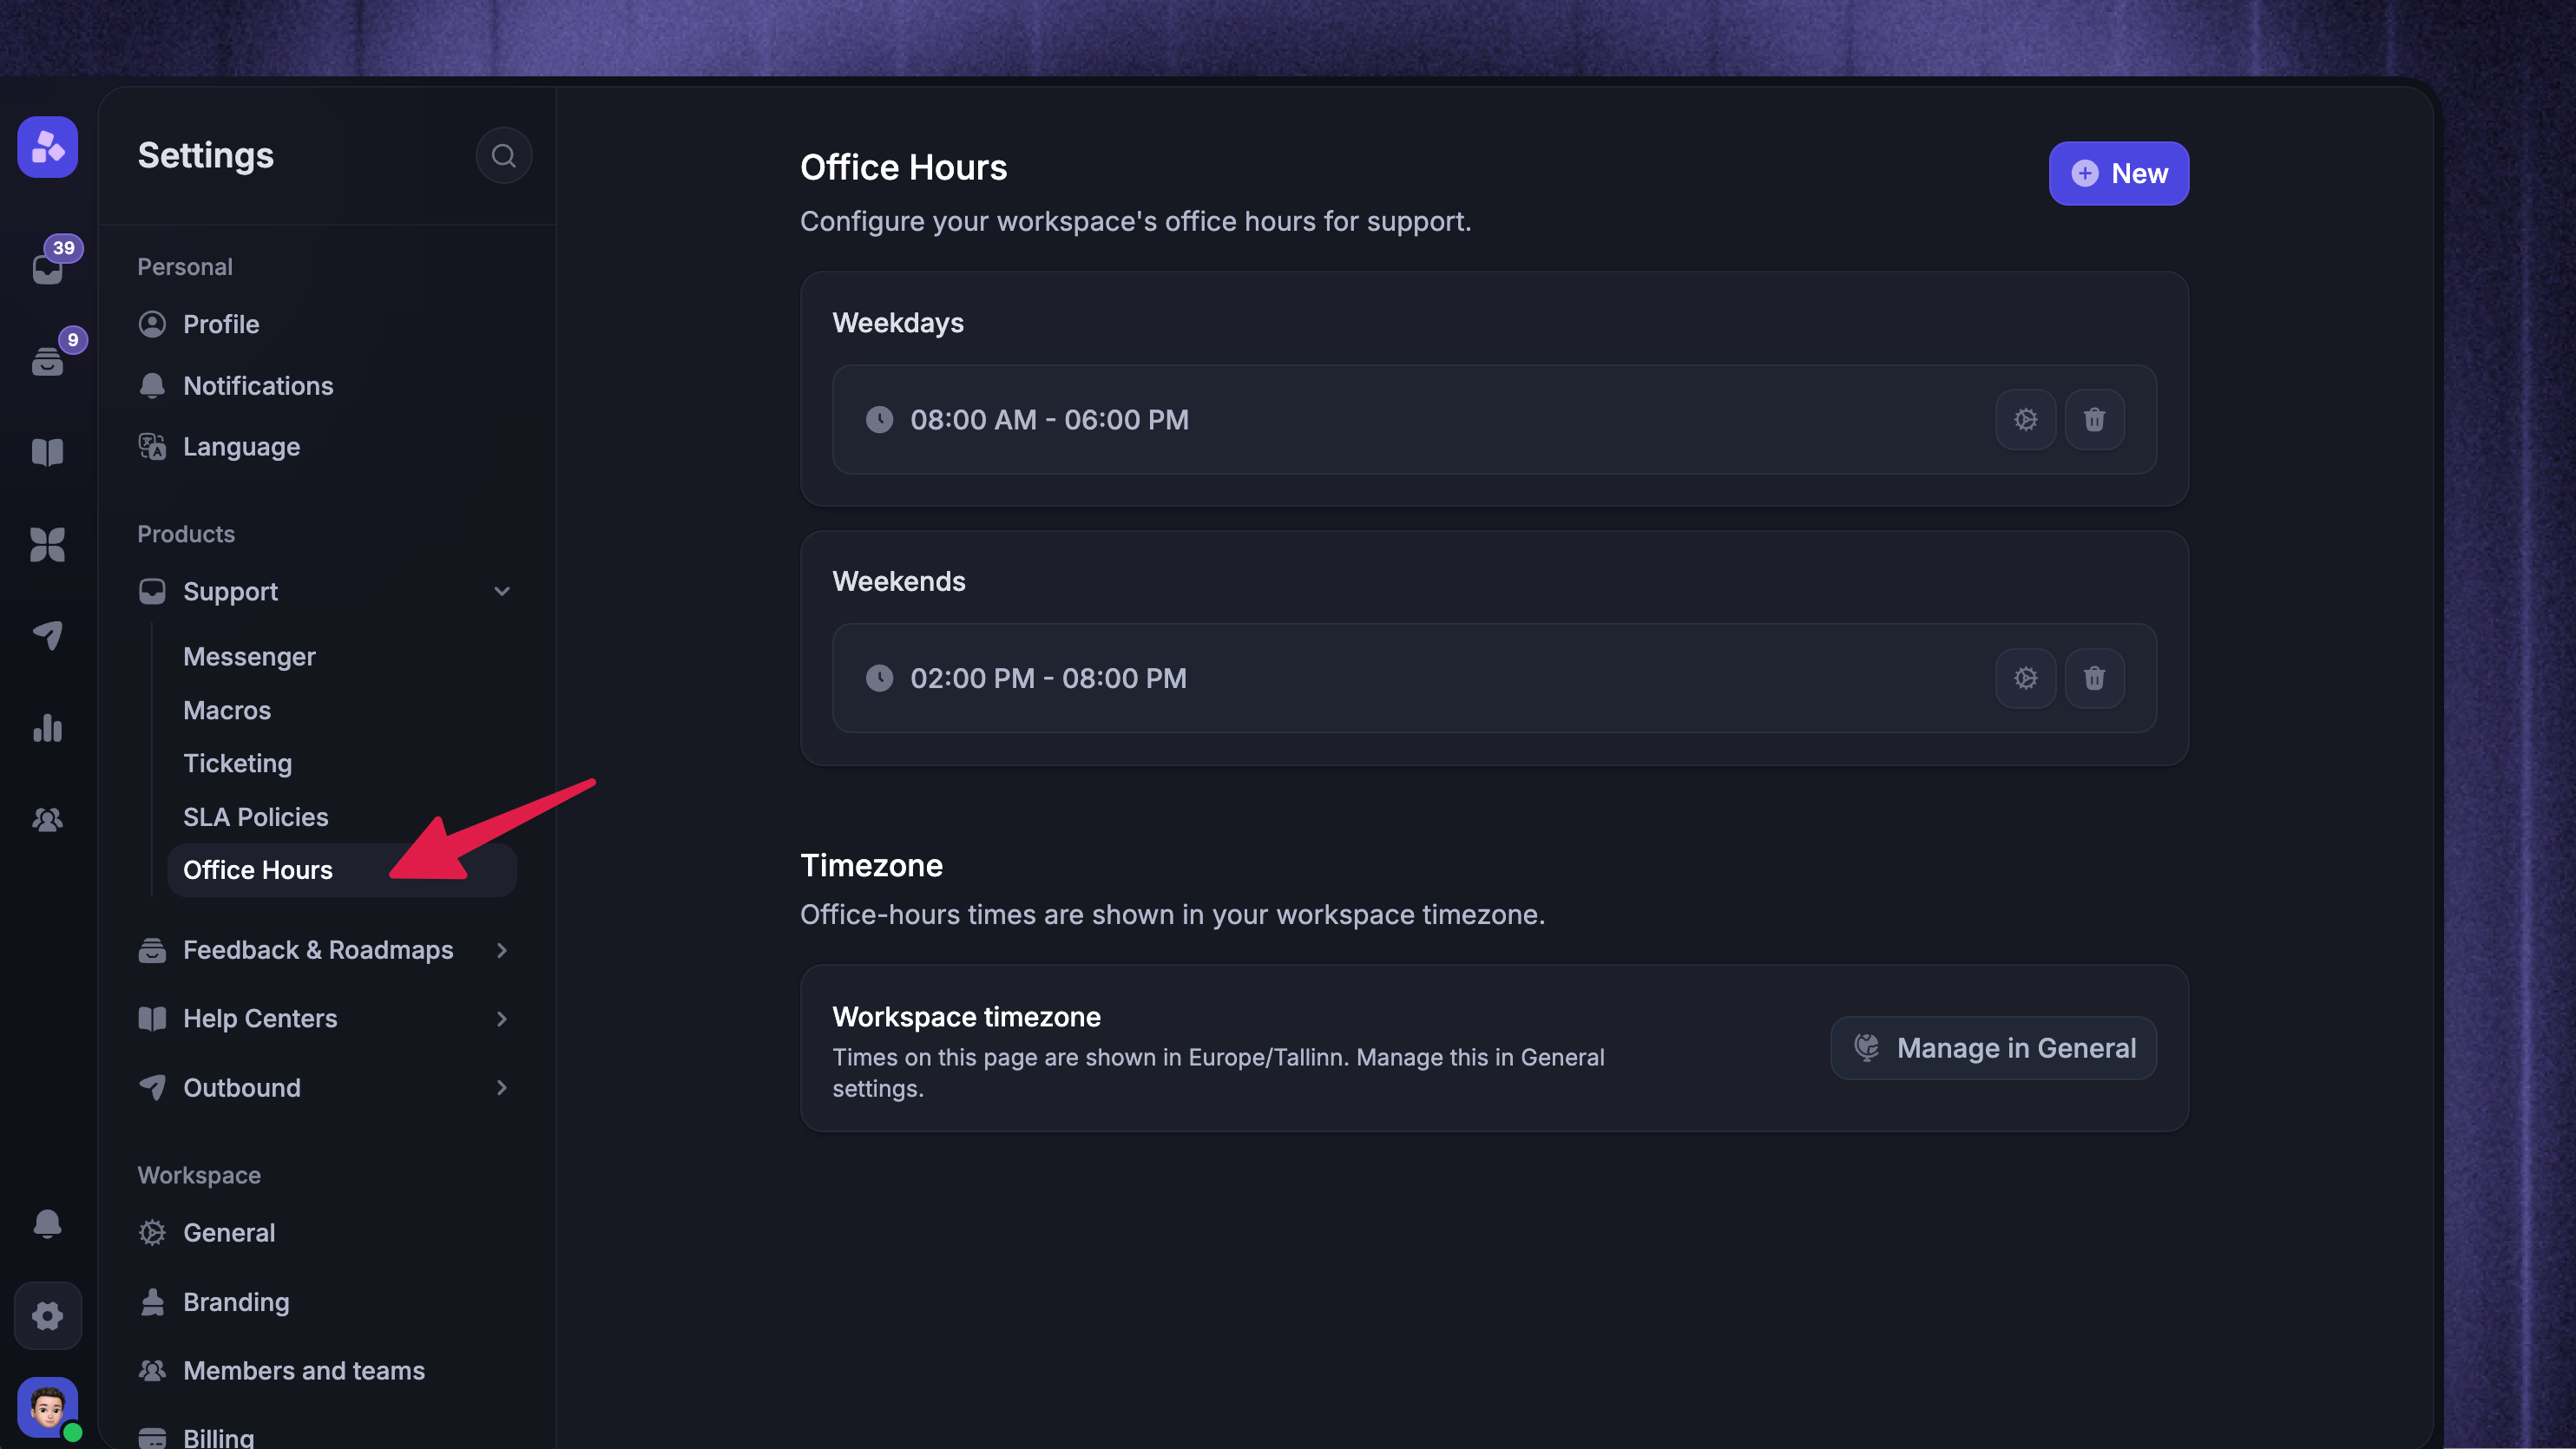Click the Weekends heading

tap(899, 581)
